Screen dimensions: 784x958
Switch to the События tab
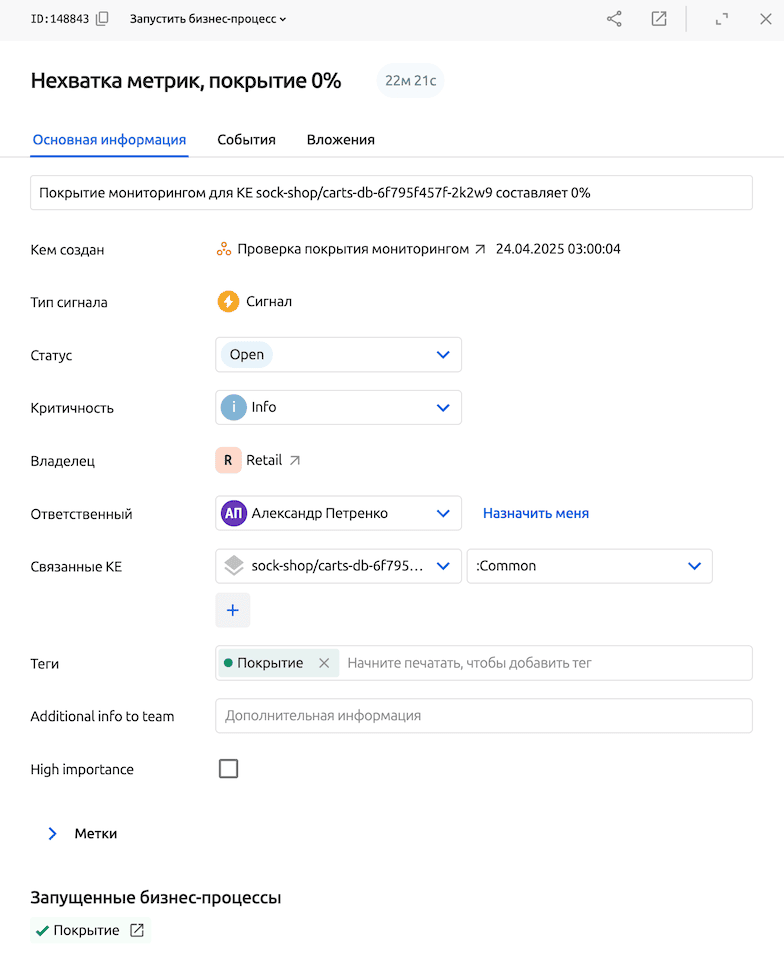246,140
